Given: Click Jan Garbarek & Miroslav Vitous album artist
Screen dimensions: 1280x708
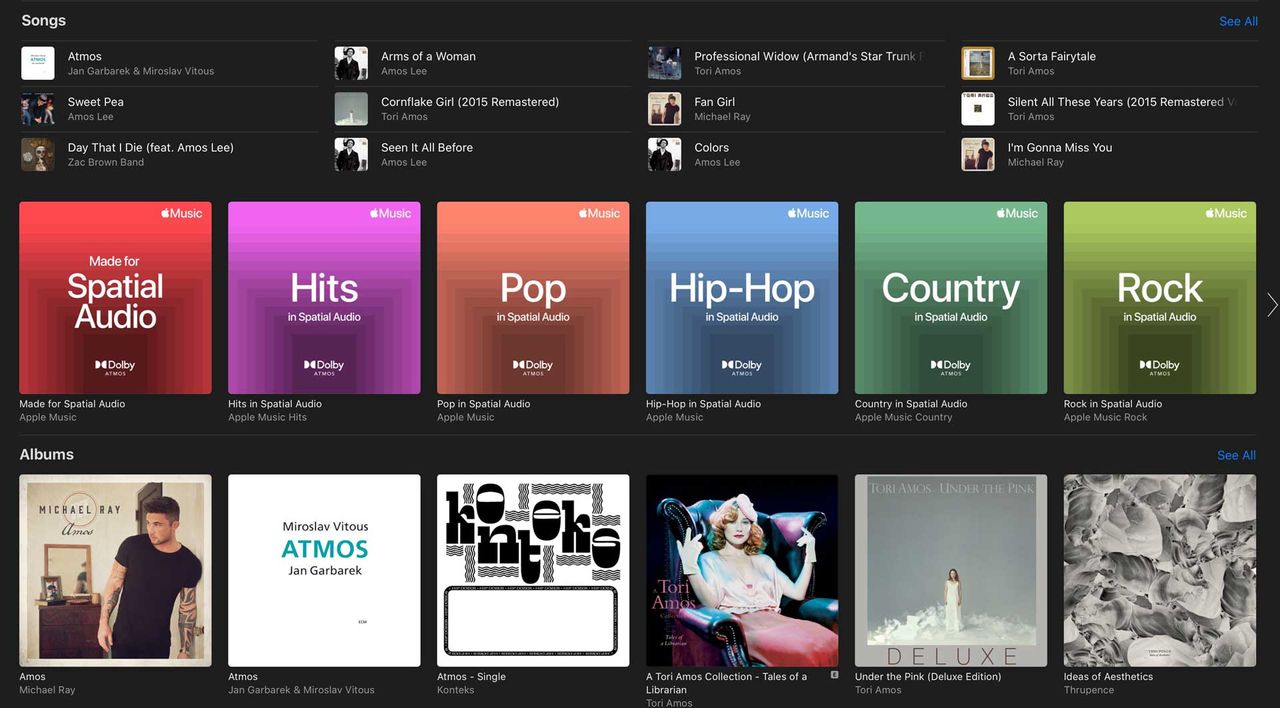Looking at the screenshot, I should pos(301,690).
